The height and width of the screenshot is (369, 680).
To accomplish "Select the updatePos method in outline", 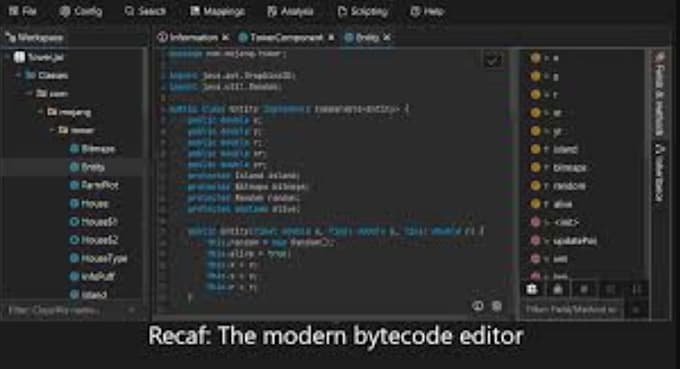I will (575, 240).
